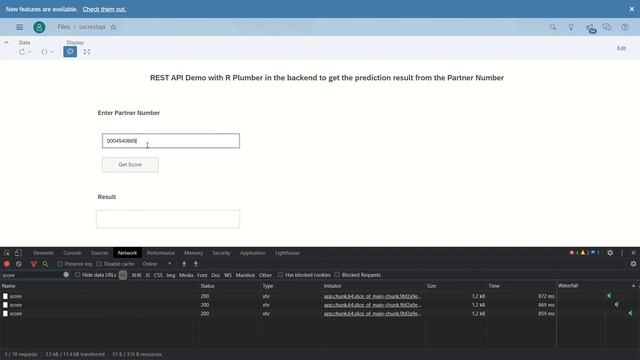This screenshot has height=360, width=640.
Task: Toggle fullscreen display icon
Action: coord(87,52)
